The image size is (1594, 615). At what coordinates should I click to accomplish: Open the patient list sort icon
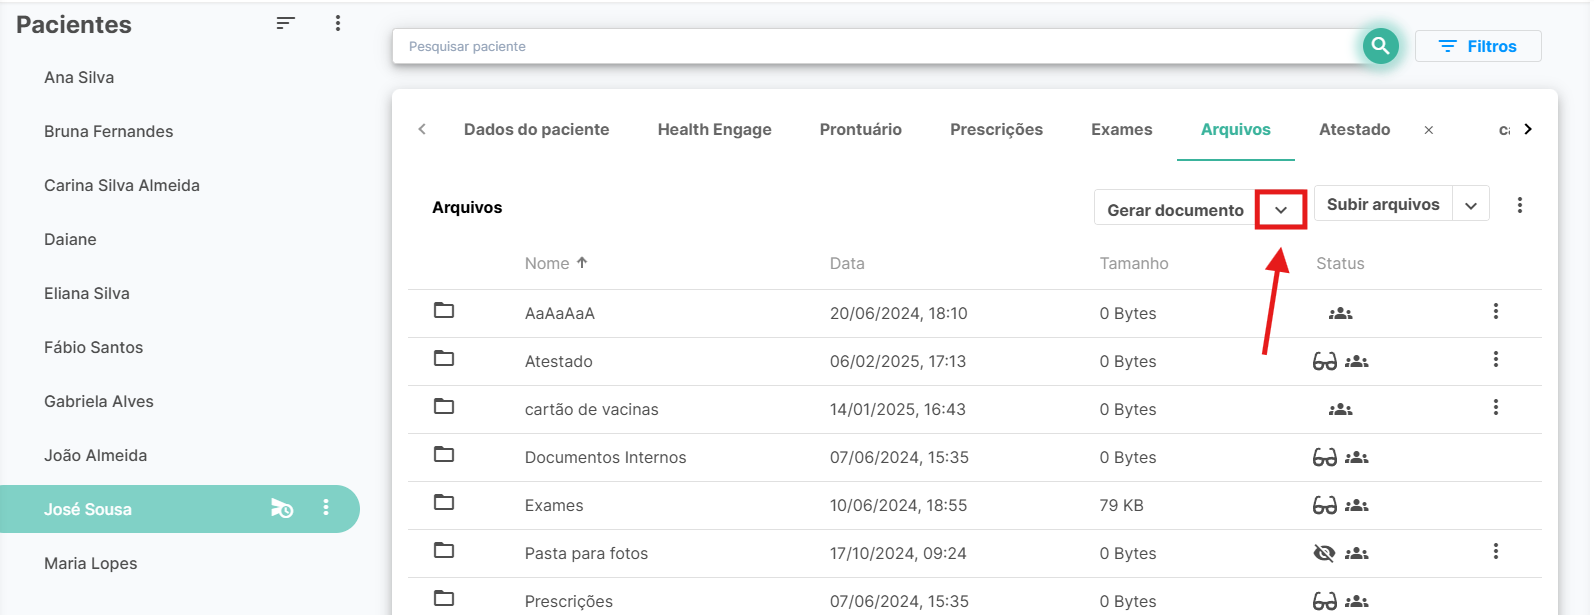(x=285, y=23)
